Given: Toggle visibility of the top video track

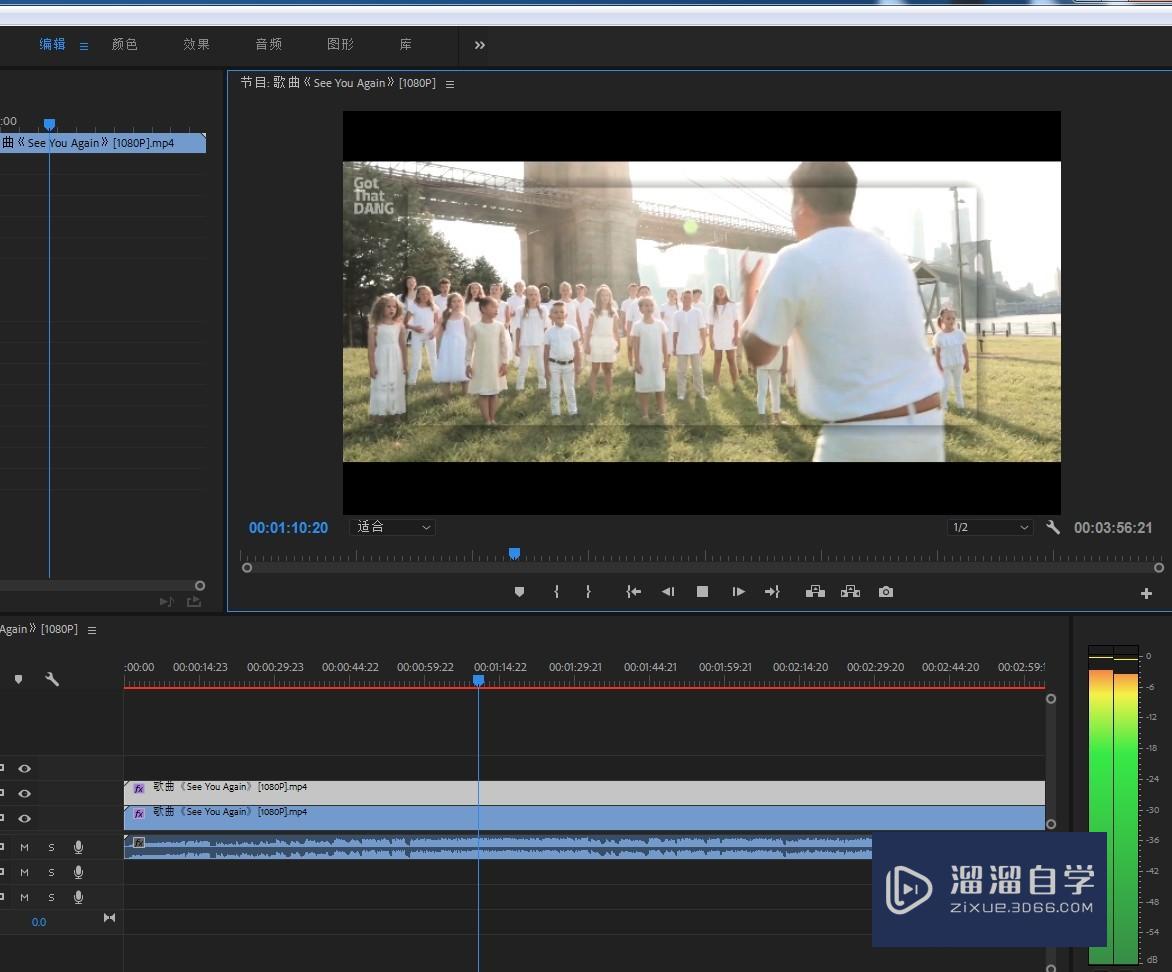Looking at the screenshot, I should coord(25,769).
